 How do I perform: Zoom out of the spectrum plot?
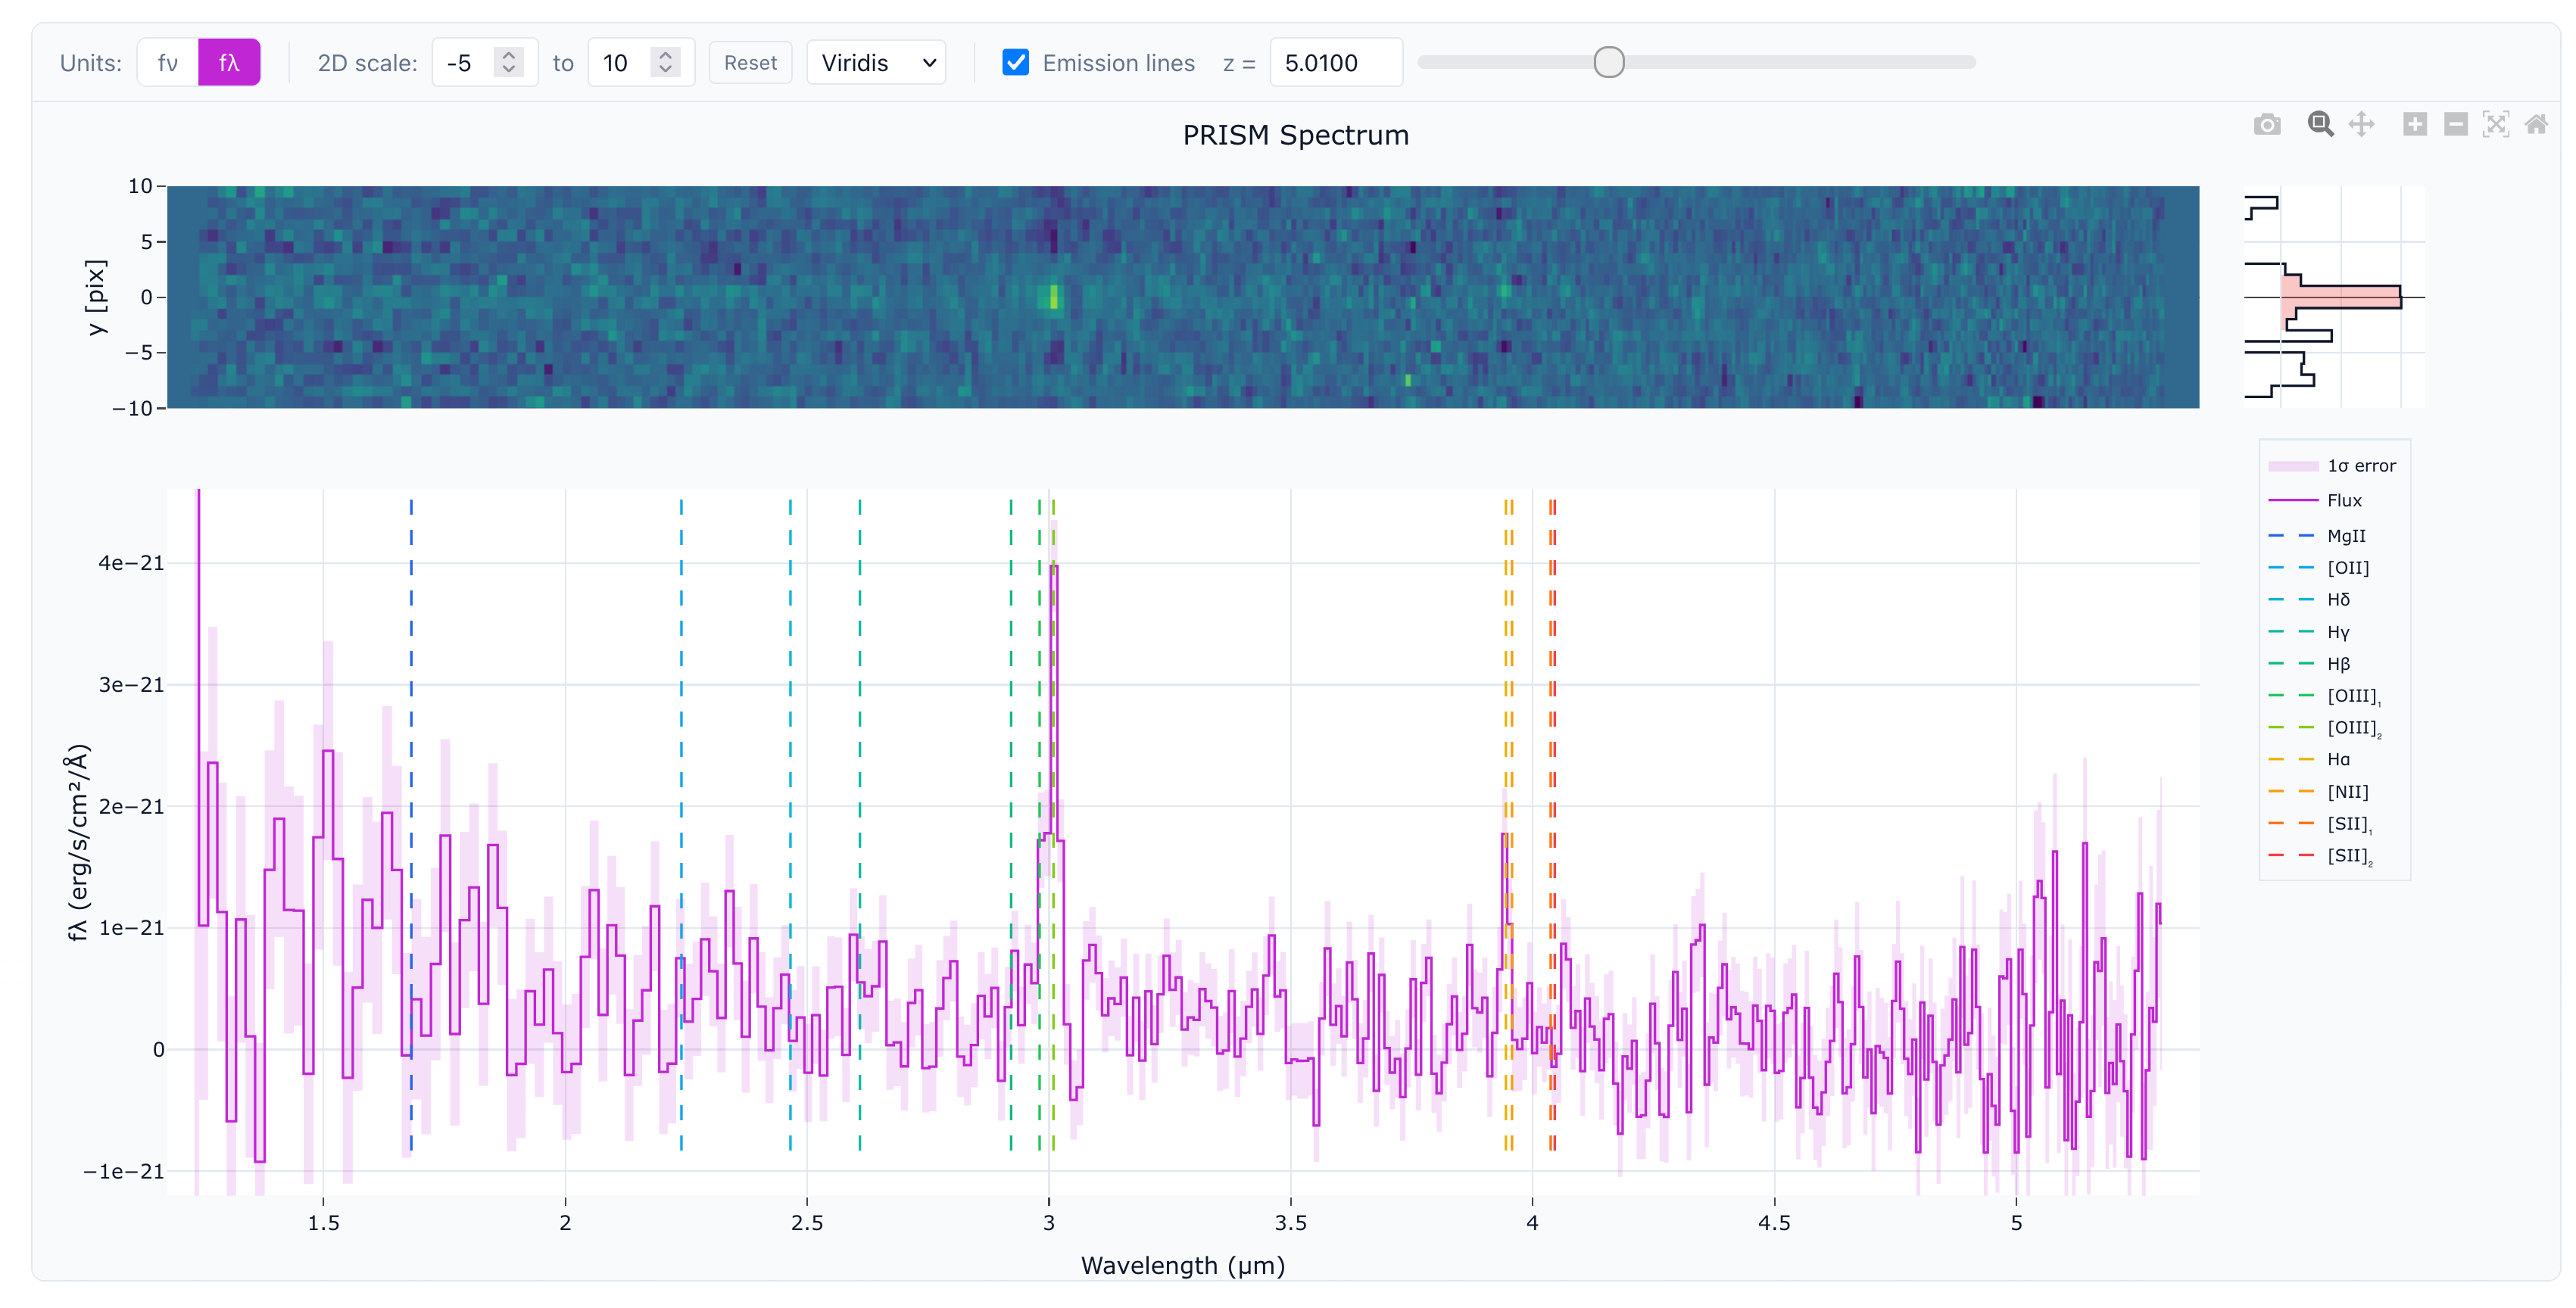pos(2457,124)
